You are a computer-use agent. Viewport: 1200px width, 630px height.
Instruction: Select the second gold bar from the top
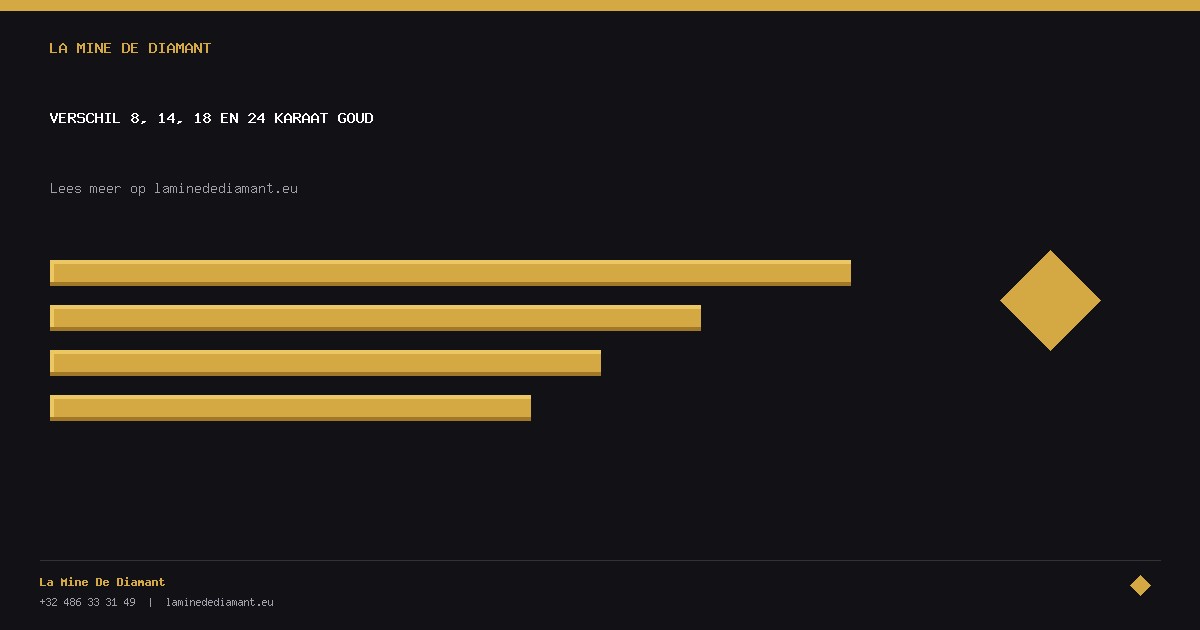(375, 318)
